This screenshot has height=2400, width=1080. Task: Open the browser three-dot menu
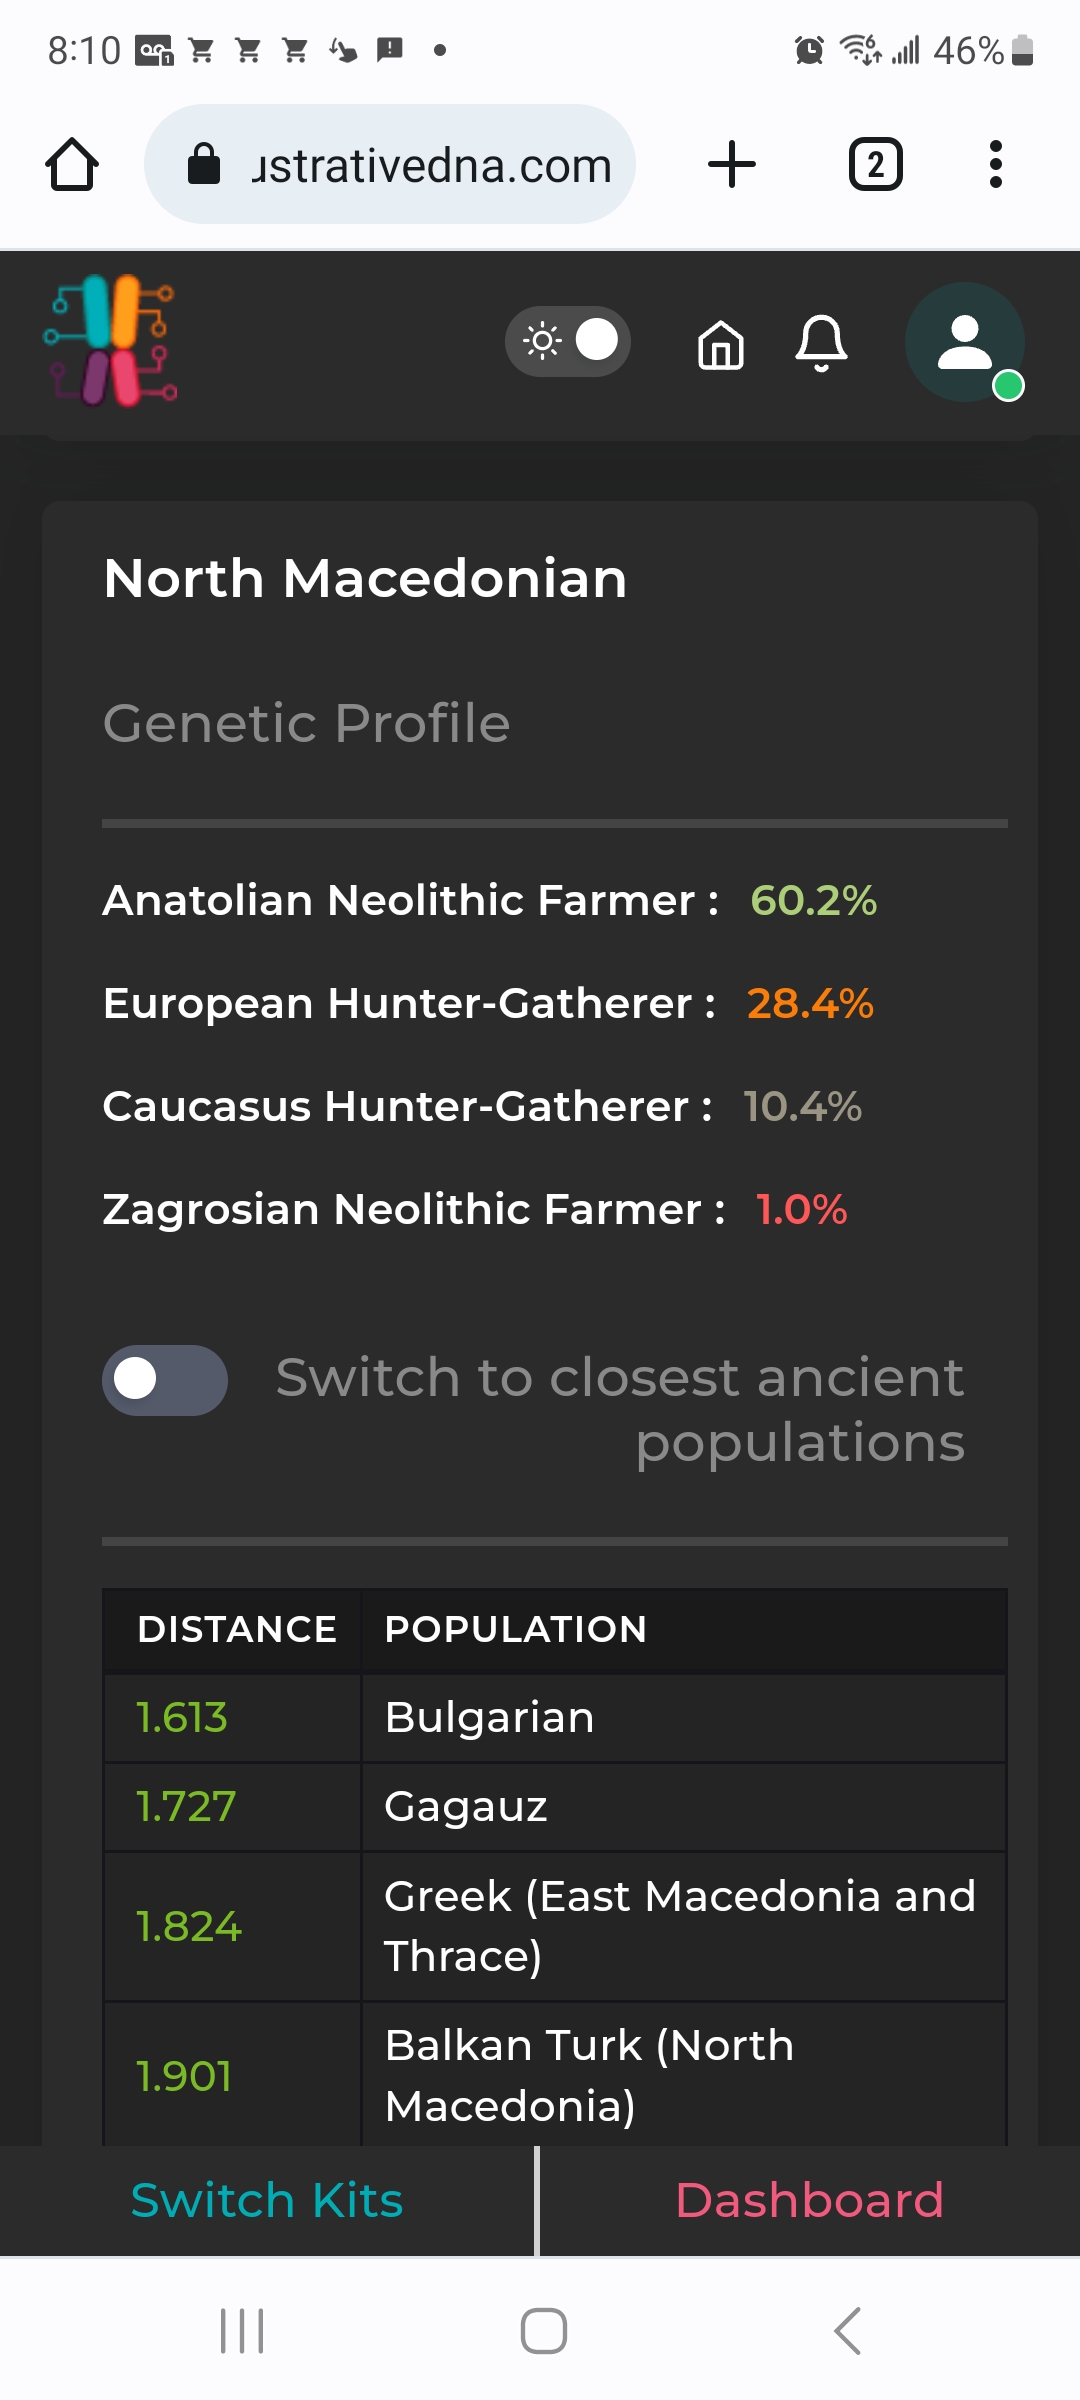pyautogui.click(x=995, y=164)
